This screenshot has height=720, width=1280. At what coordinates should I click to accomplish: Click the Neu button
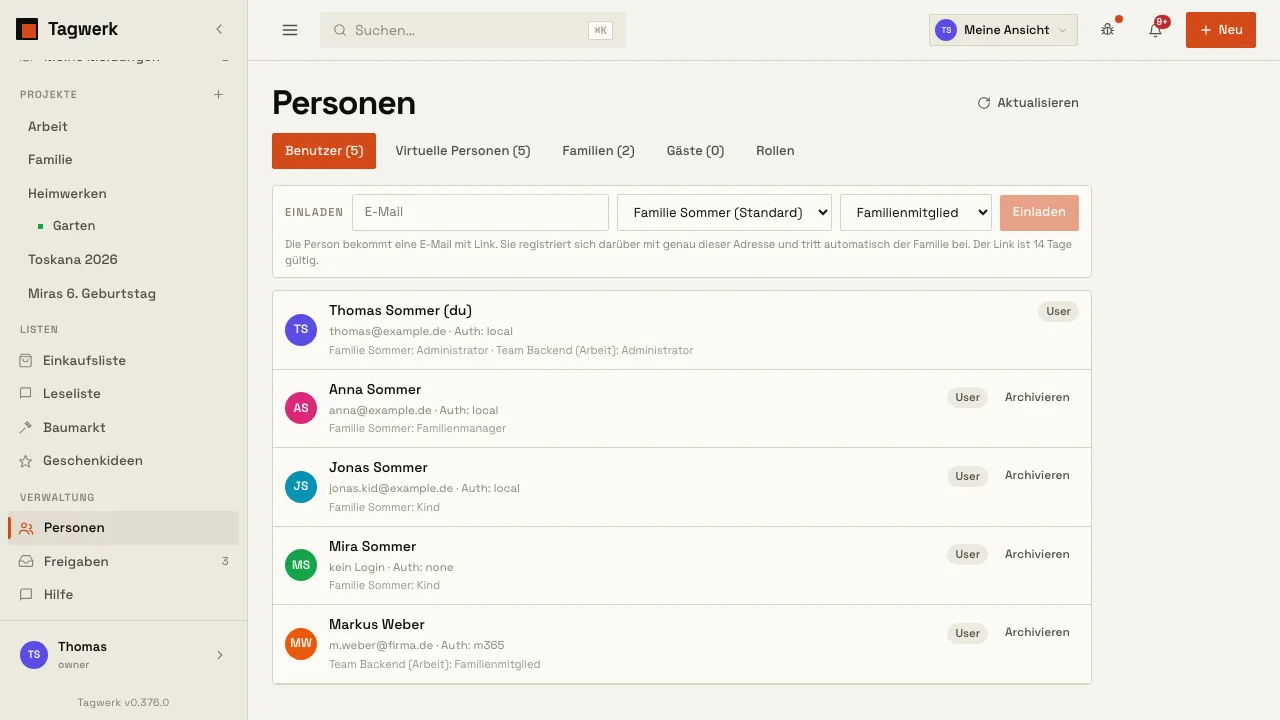tap(1221, 30)
